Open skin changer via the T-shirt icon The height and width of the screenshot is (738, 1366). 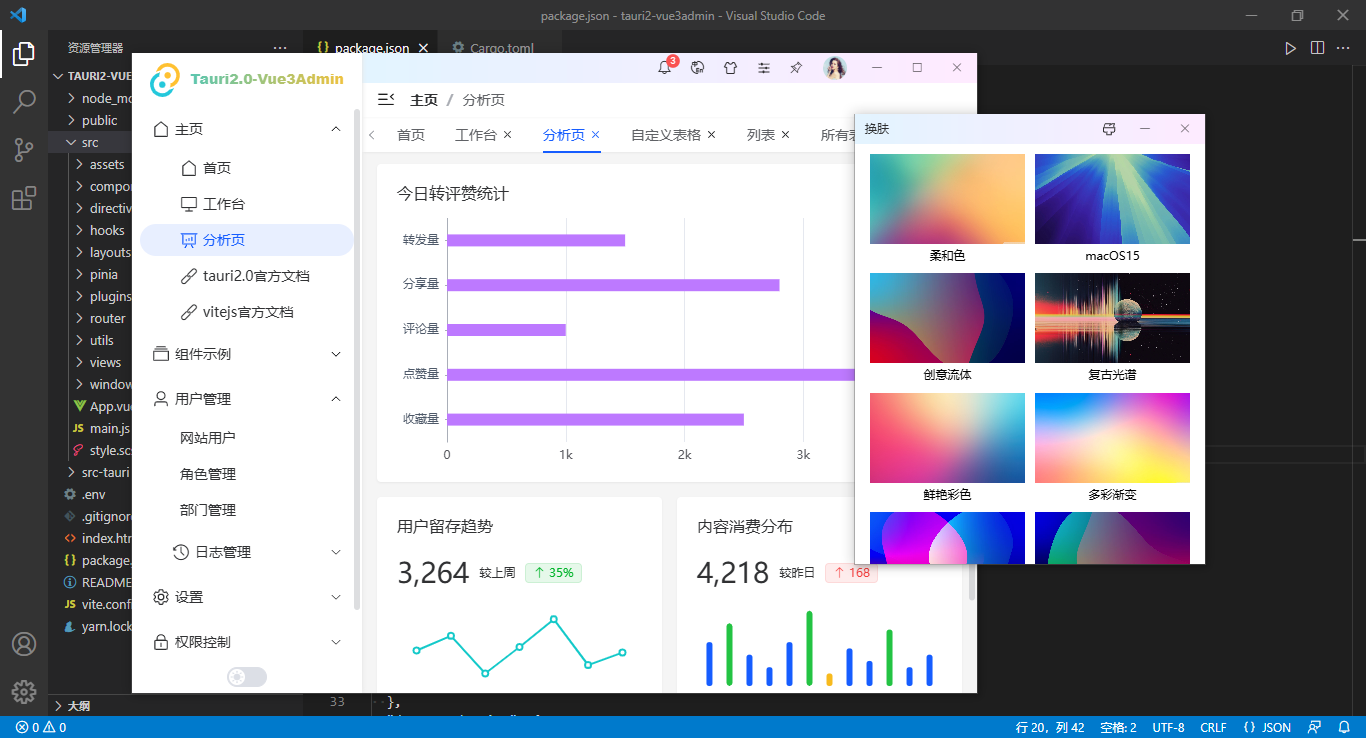point(730,68)
